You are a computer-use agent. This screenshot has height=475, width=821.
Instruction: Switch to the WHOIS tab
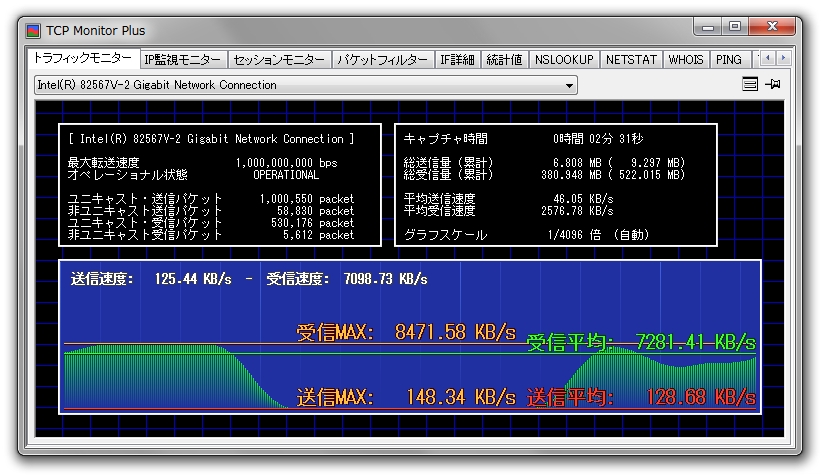click(686, 60)
